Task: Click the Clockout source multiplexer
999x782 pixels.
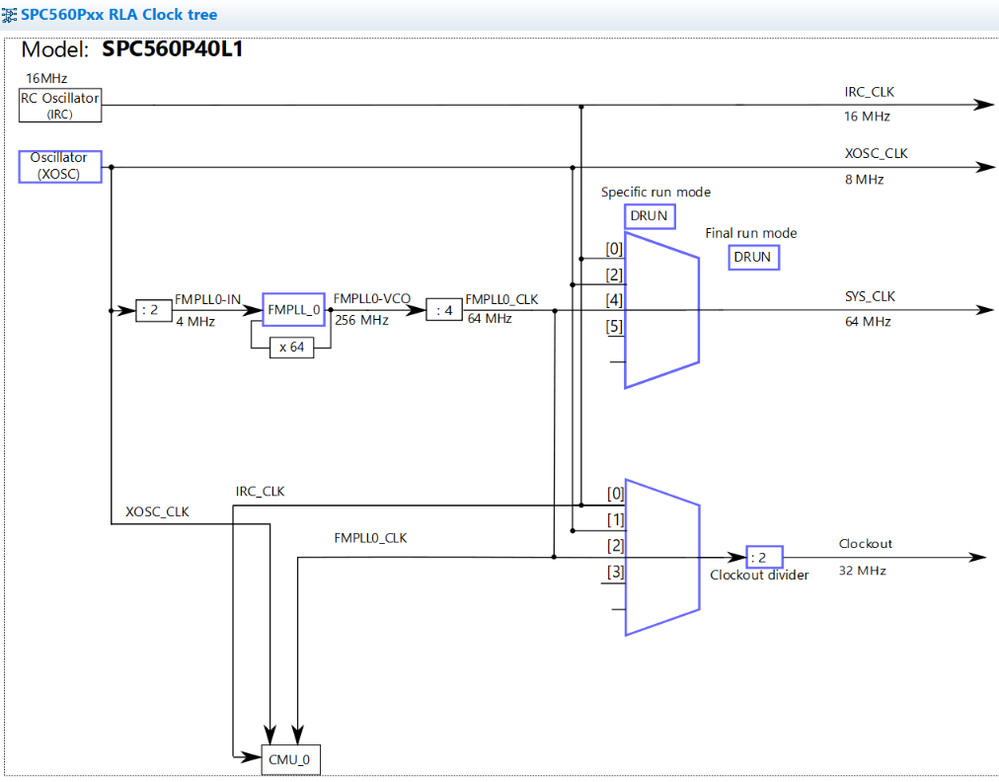Action: pos(662,557)
